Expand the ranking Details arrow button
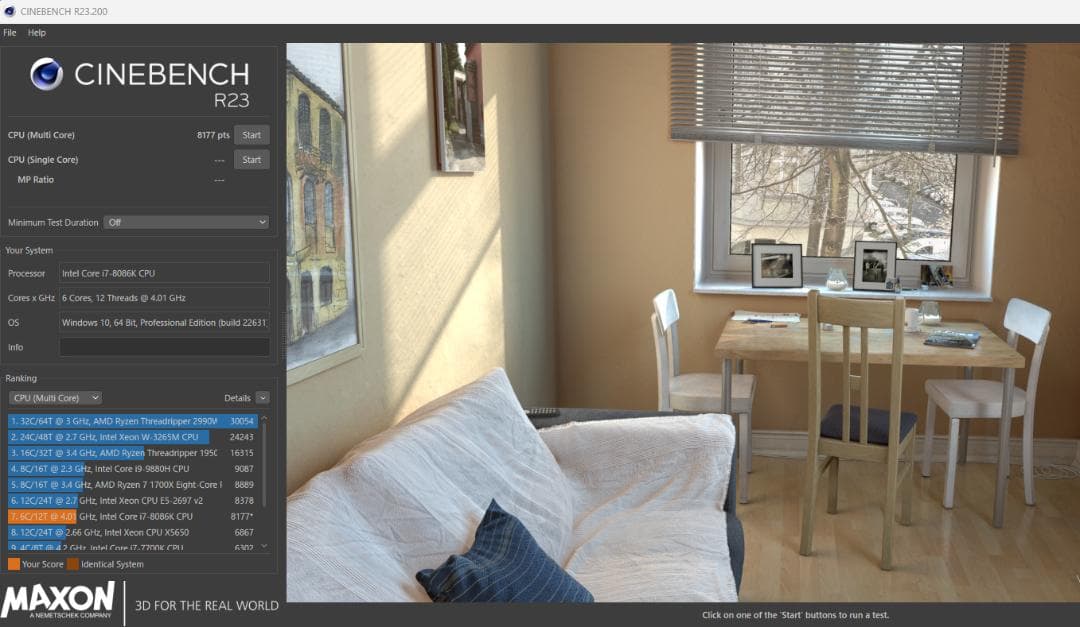Image resolution: width=1080 pixels, height=627 pixels. pyautogui.click(x=262, y=398)
